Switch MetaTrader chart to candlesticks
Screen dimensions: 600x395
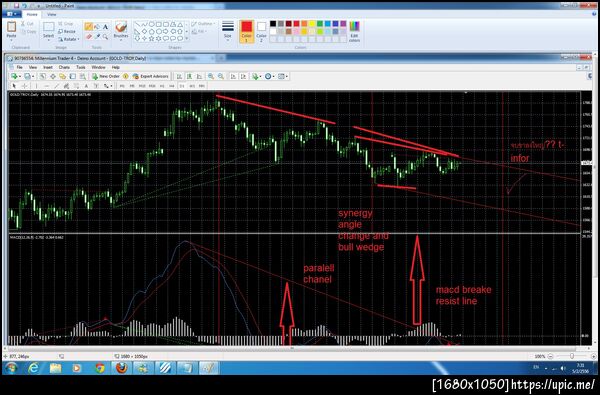pos(189,77)
